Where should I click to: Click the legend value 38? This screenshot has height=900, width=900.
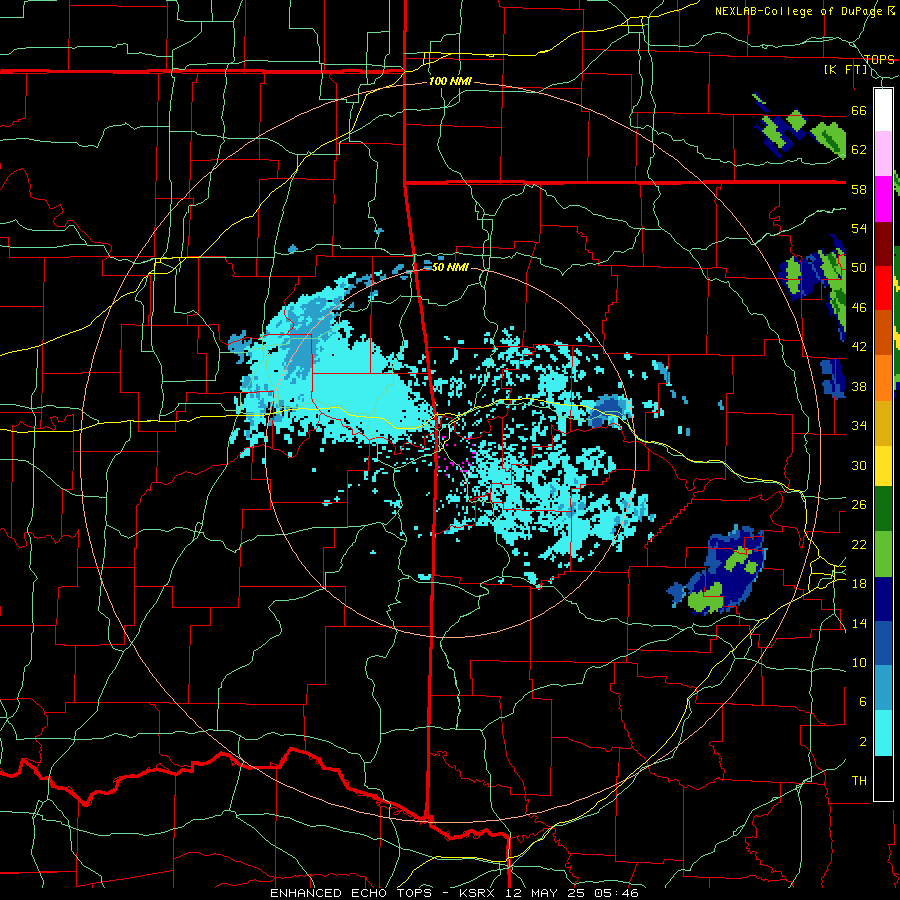(859, 386)
